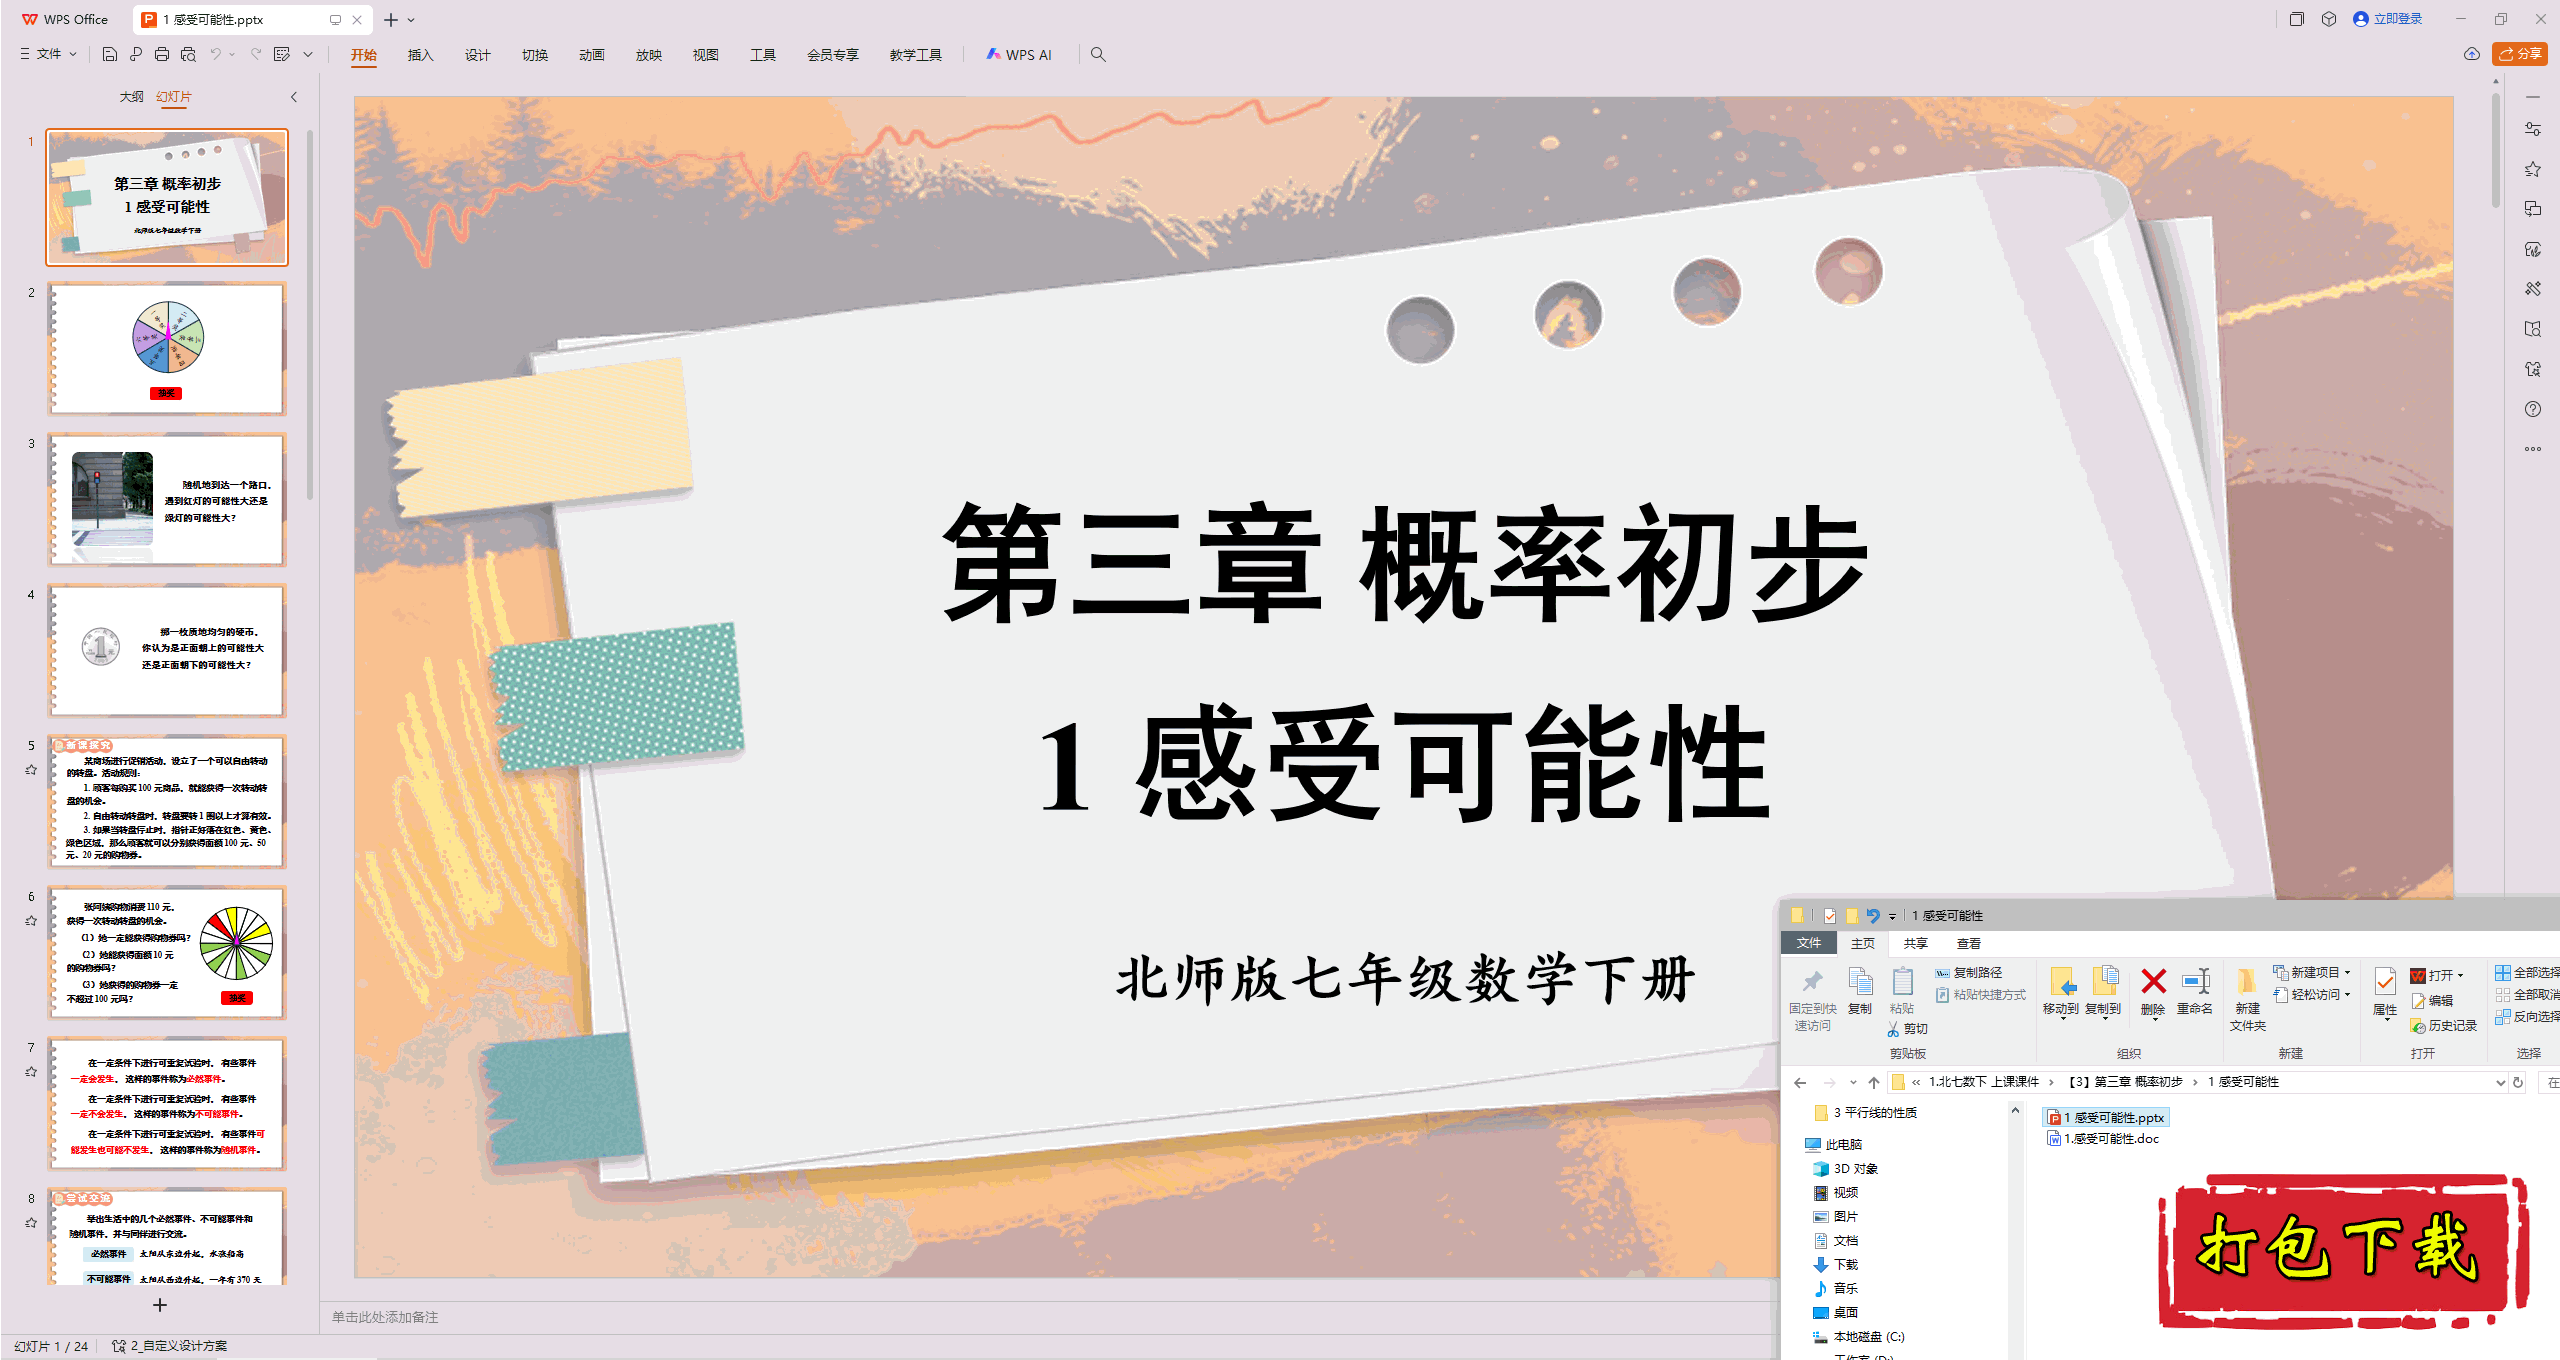Click the animation star icon under slide 5
The image size is (2560, 1360).
(x=31, y=769)
